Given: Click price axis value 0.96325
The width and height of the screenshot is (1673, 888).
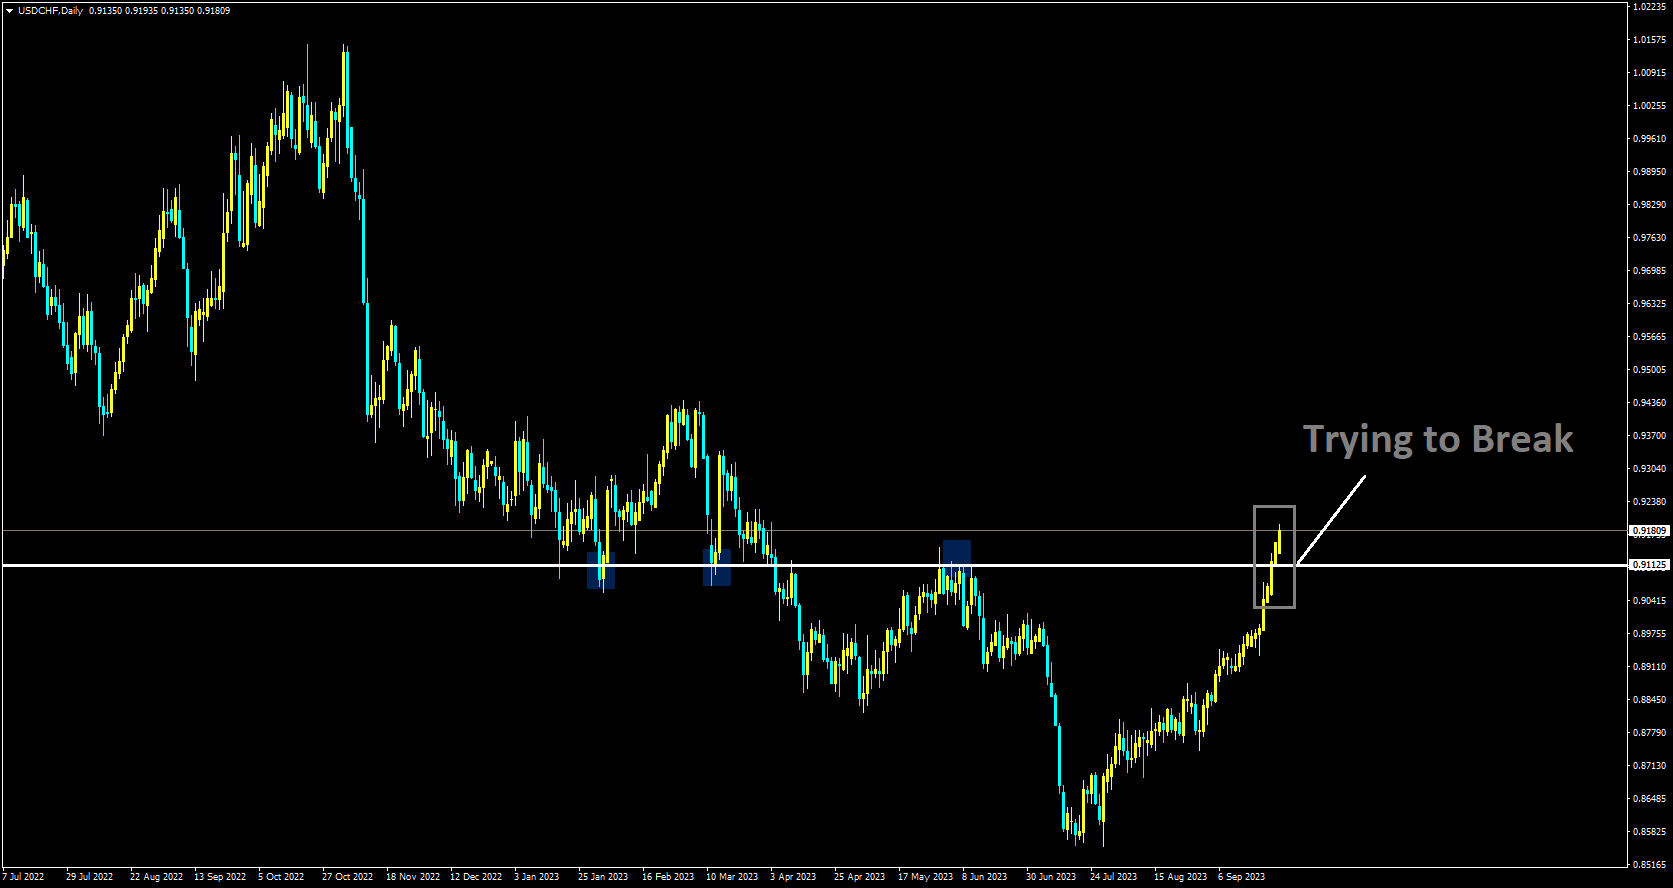Looking at the screenshot, I should [1650, 304].
